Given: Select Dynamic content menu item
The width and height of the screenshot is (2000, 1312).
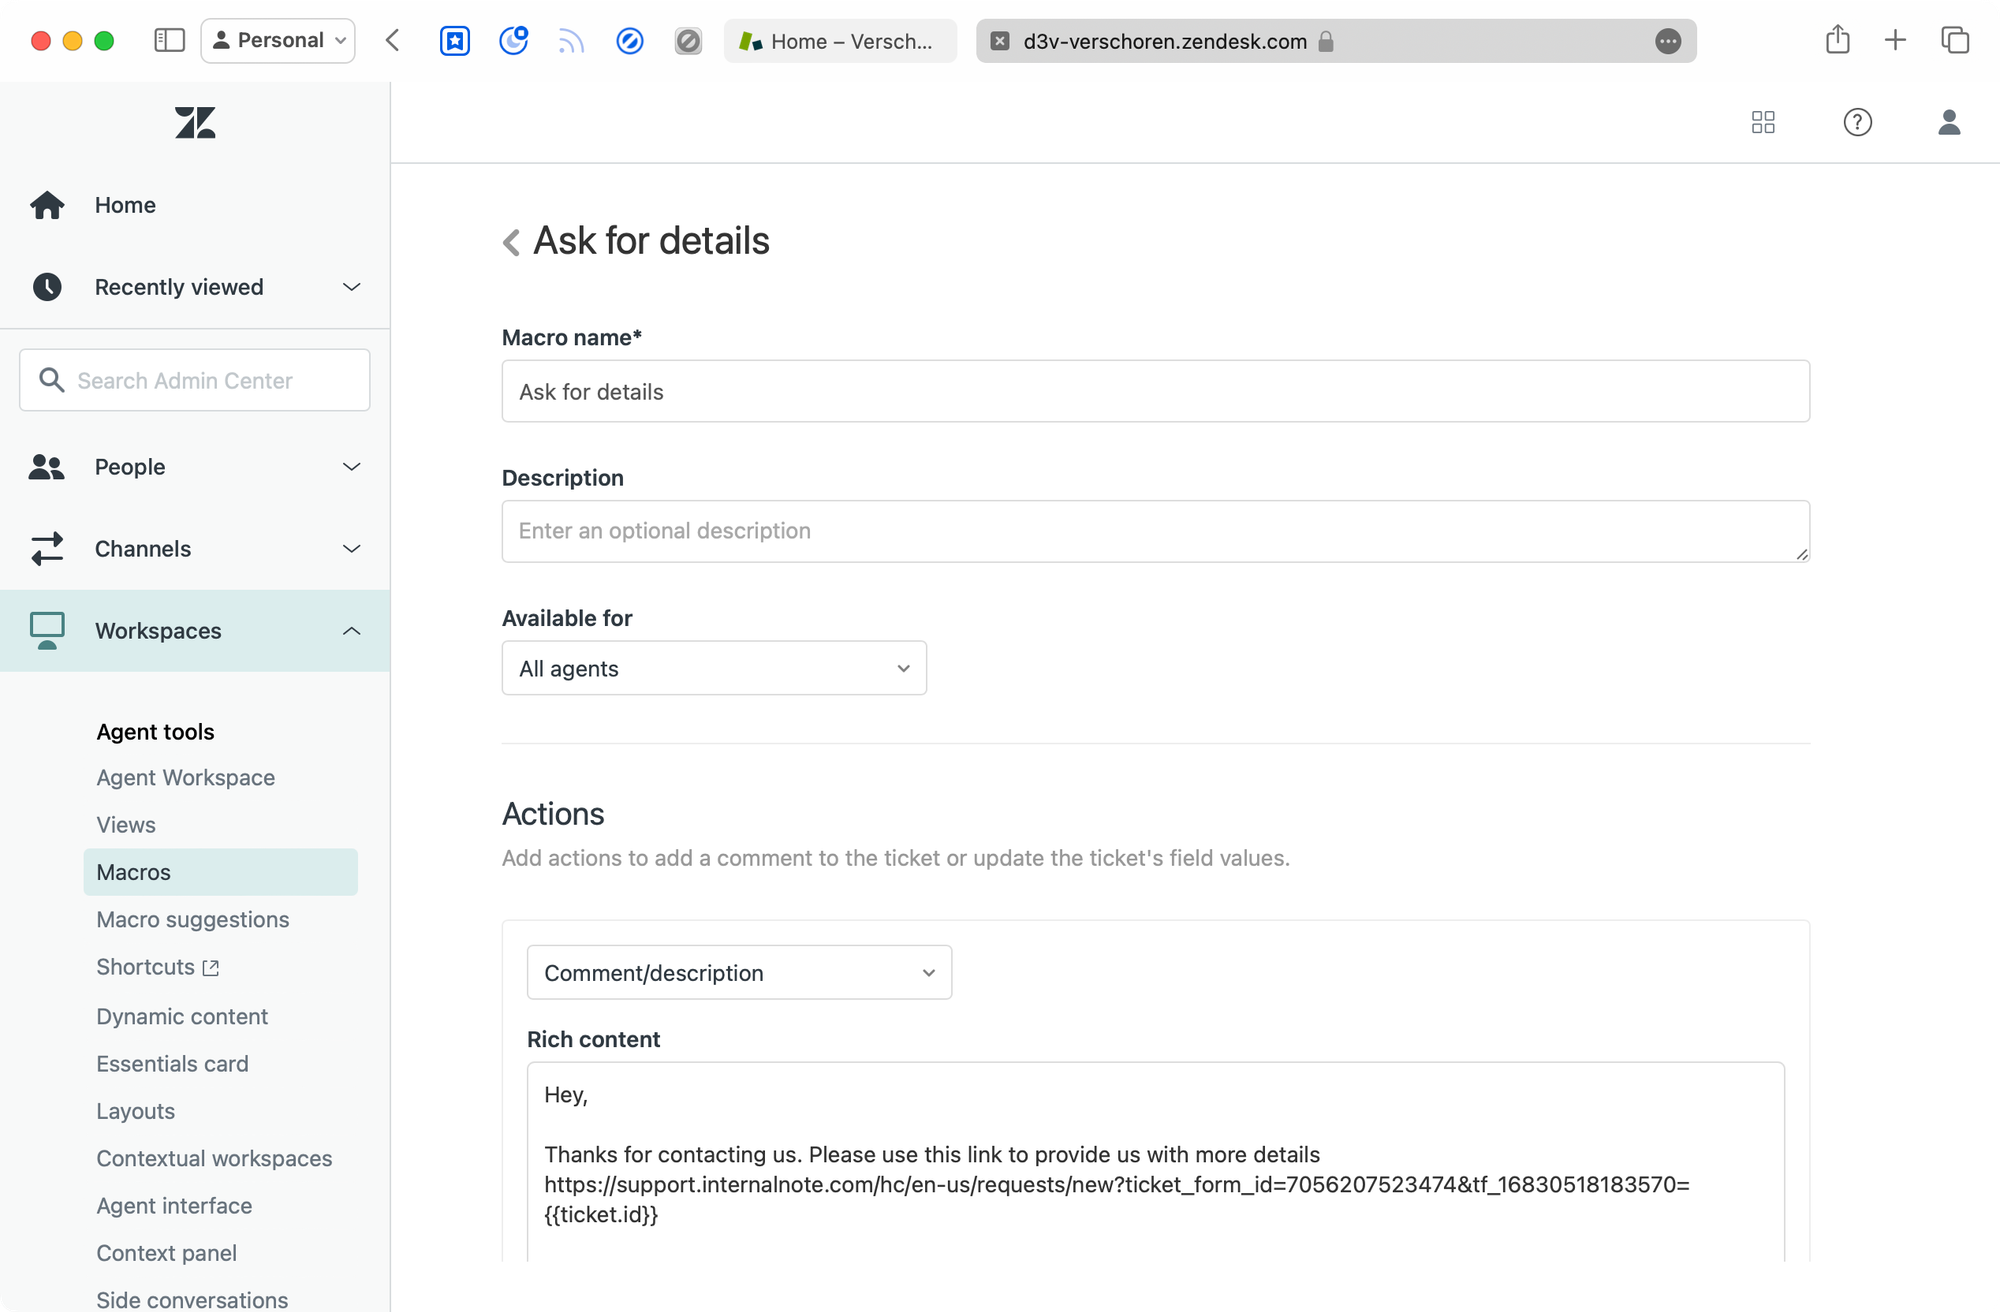Looking at the screenshot, I should point(182,1016).
